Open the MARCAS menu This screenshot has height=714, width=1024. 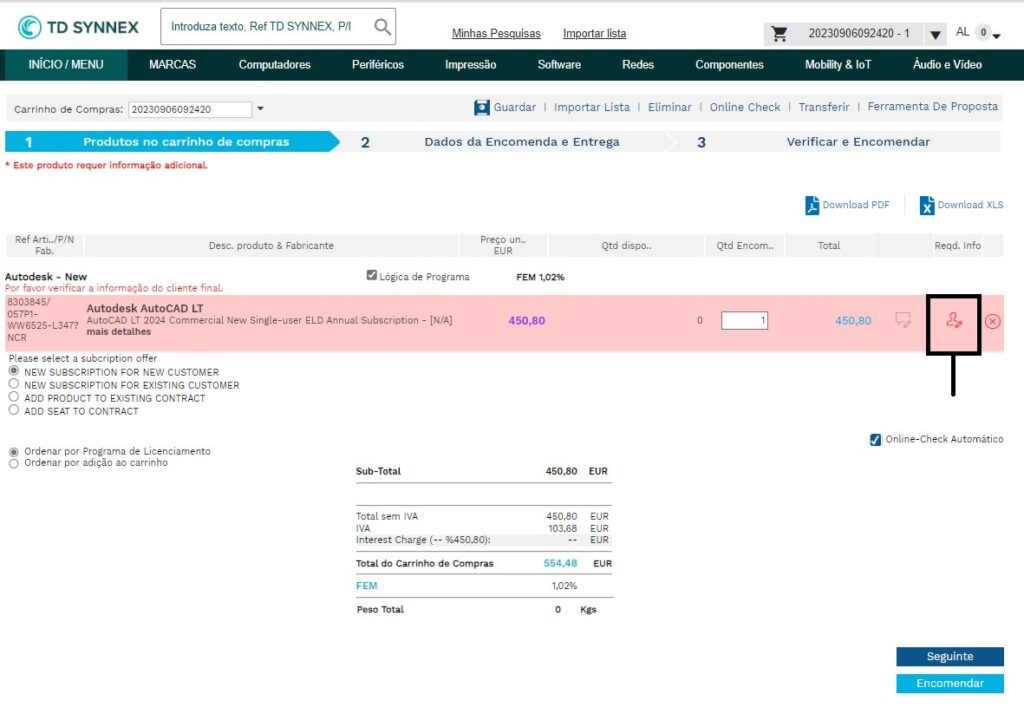[172, 65]
